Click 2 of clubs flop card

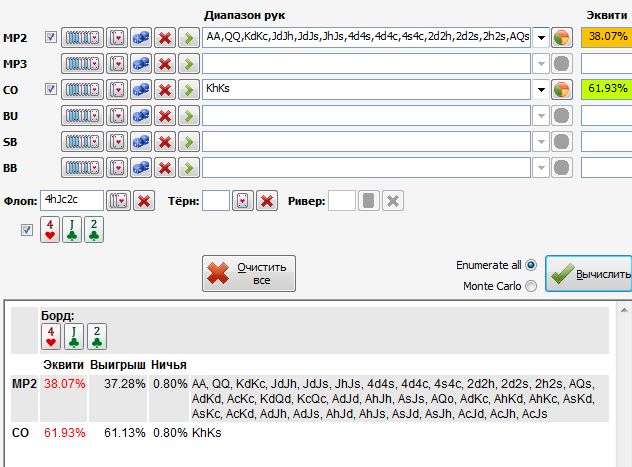point(94,230)
